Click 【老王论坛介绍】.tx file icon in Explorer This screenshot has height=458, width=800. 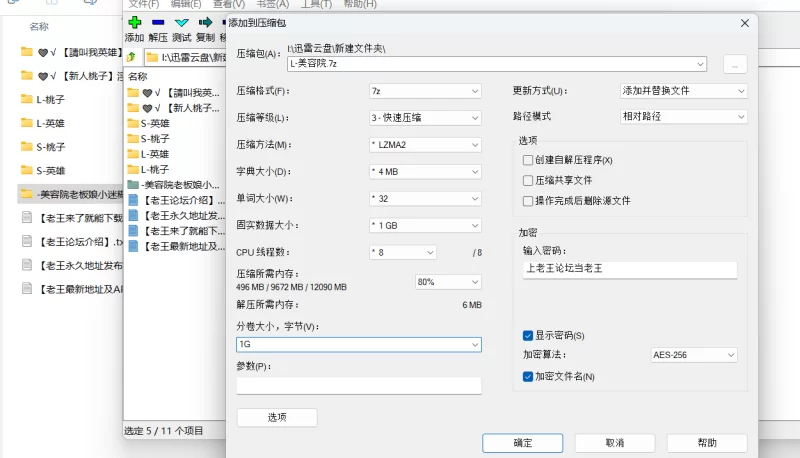click(x=27, y=241)
